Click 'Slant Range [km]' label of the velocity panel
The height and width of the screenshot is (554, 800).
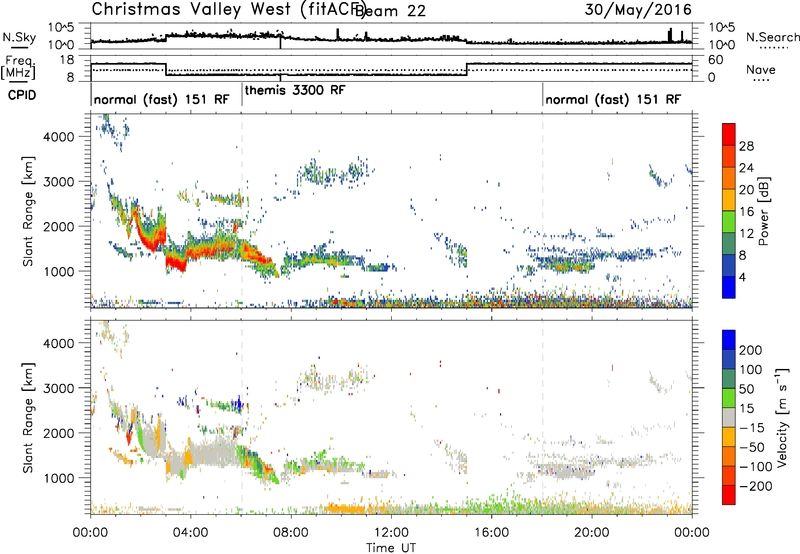(x=28, y=418)
